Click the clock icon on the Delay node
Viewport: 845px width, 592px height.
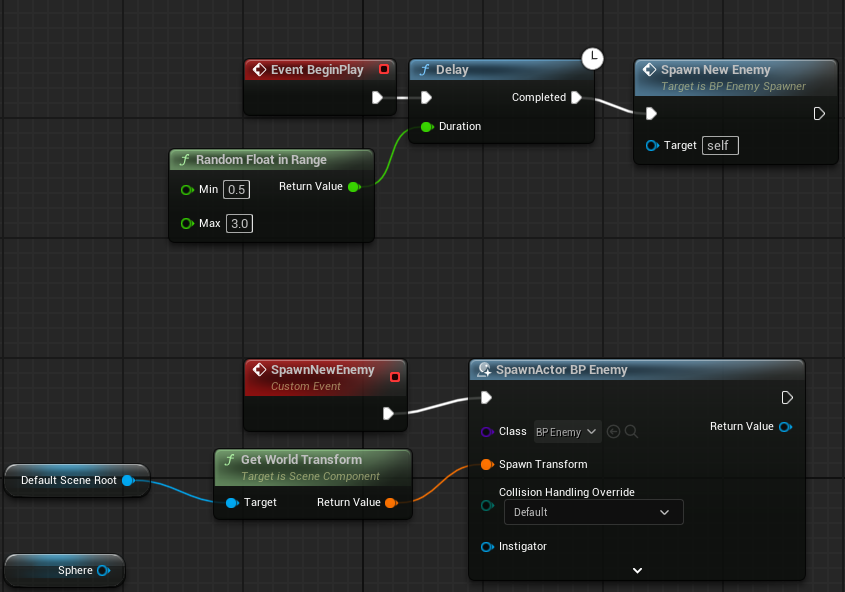point(593,59)
